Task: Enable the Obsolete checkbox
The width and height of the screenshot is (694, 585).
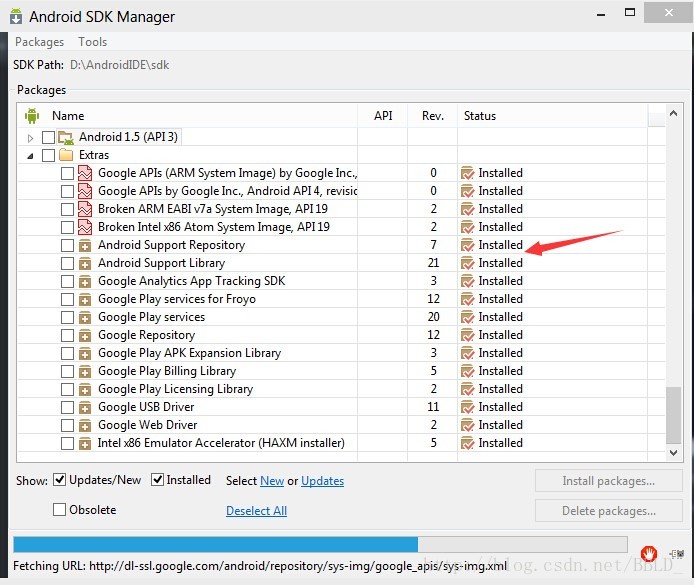Action: (59, 510)
